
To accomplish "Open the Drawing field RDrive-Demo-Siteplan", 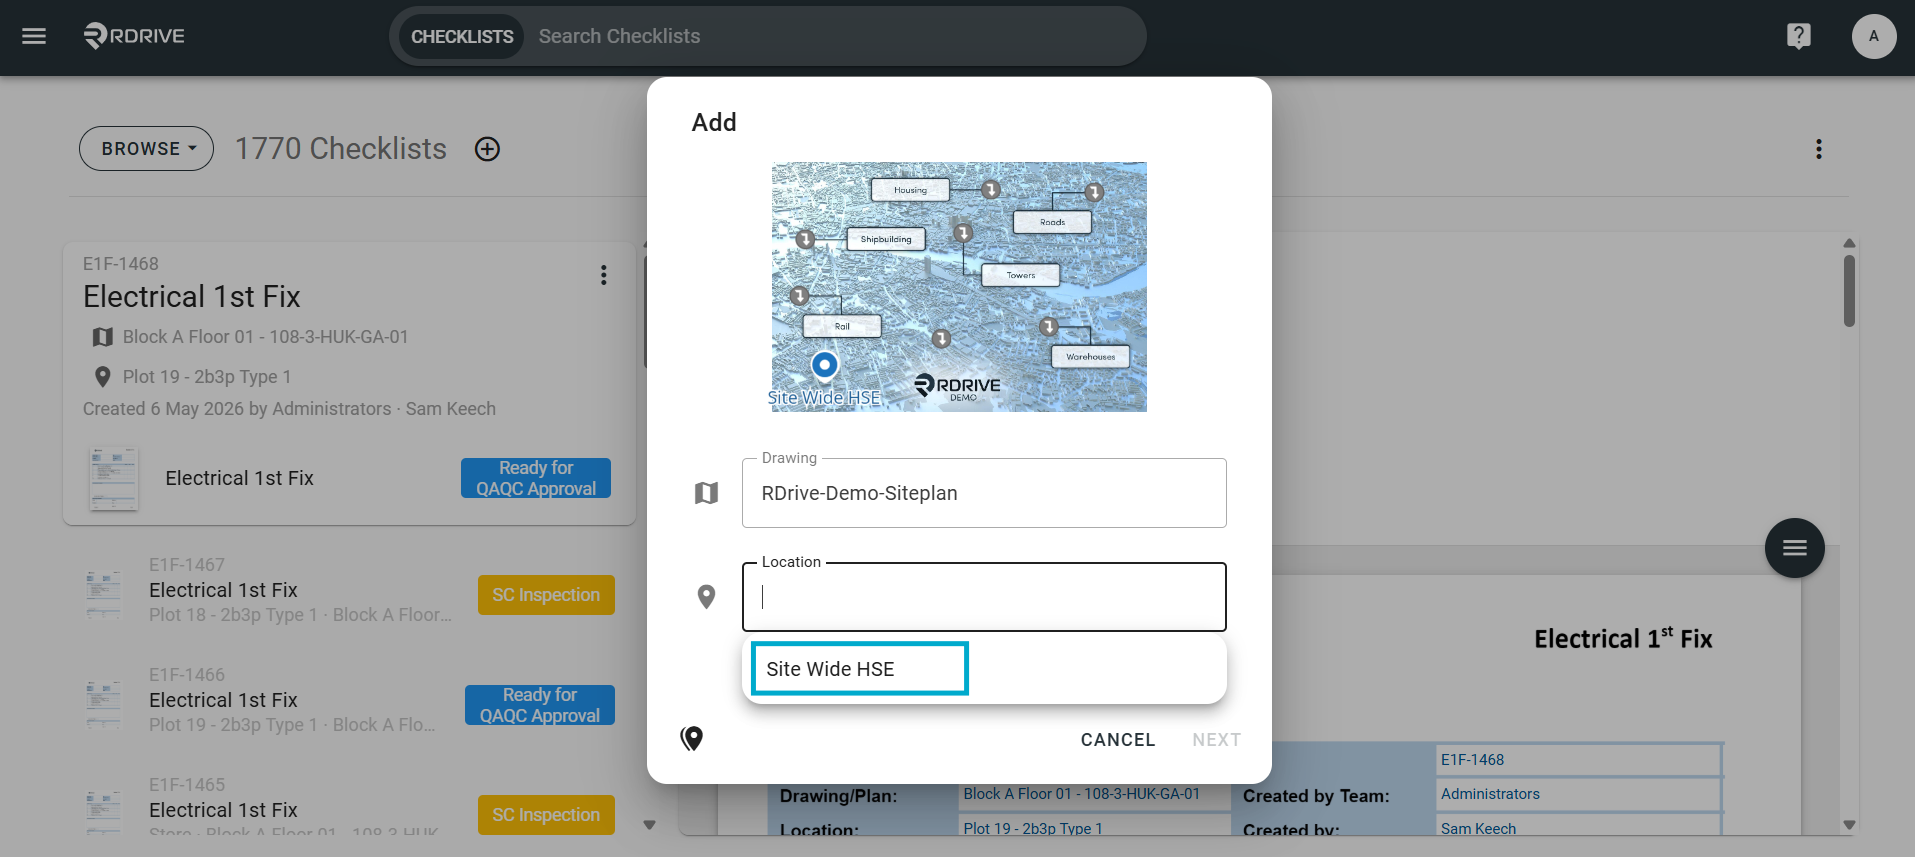I will click(984, 493).
